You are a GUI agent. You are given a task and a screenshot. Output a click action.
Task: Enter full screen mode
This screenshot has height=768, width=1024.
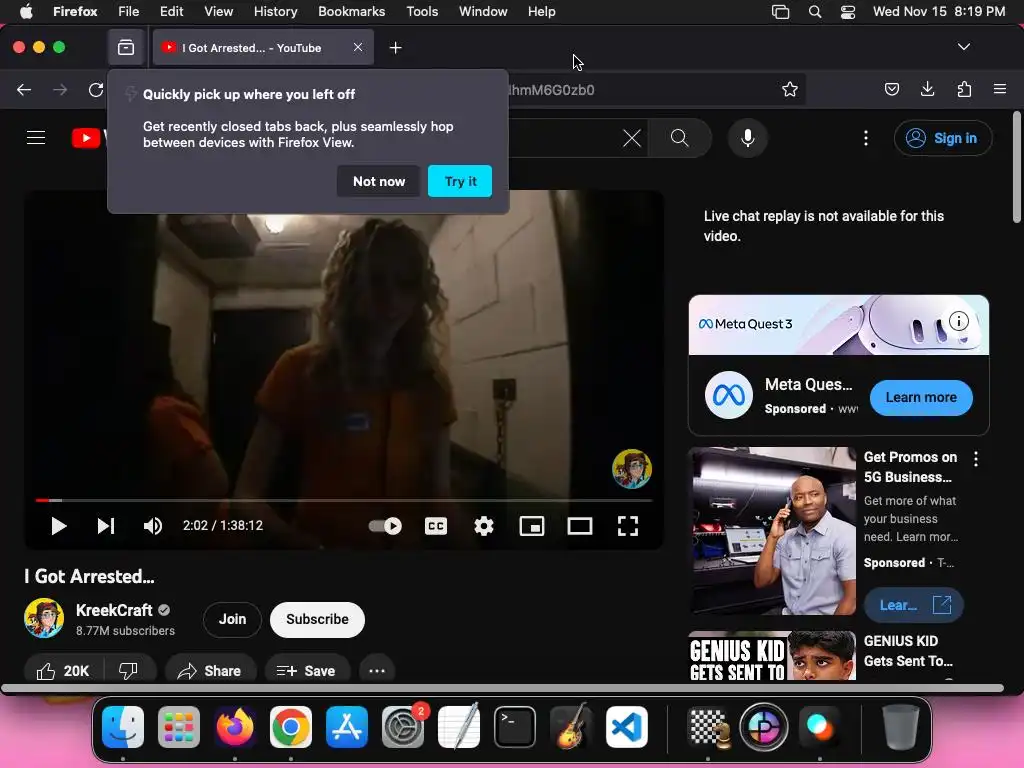tap(628, 526)
